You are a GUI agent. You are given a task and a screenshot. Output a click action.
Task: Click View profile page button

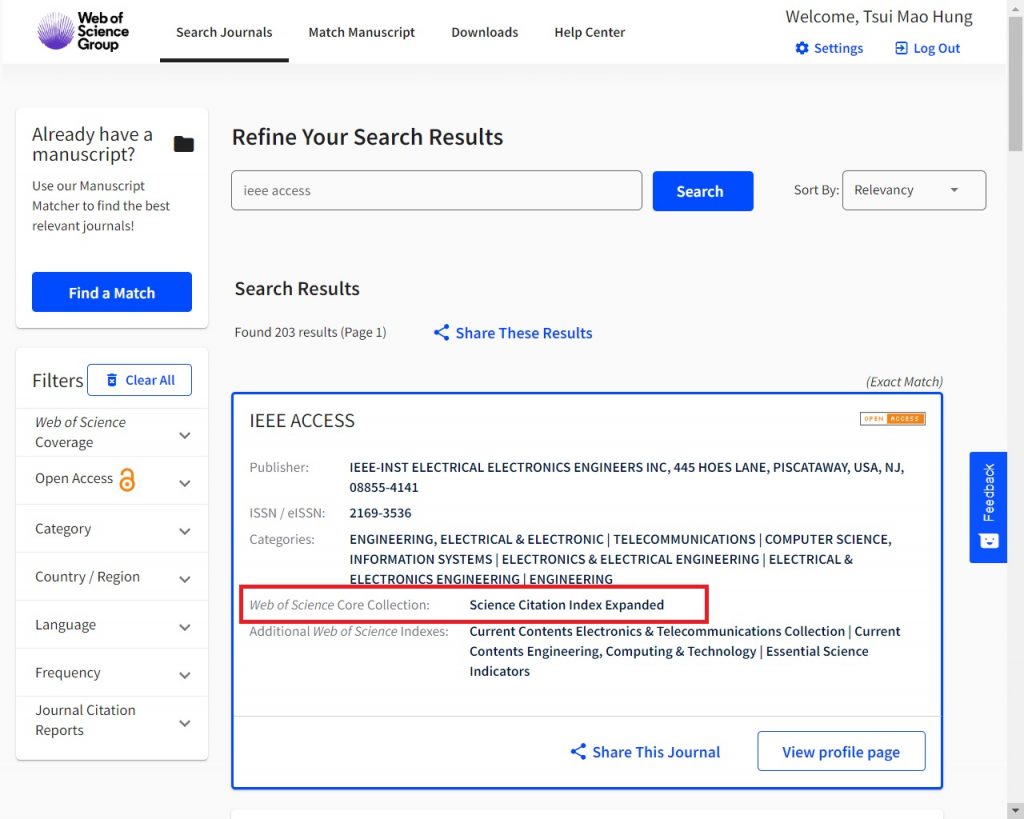[x=841, y=751]
